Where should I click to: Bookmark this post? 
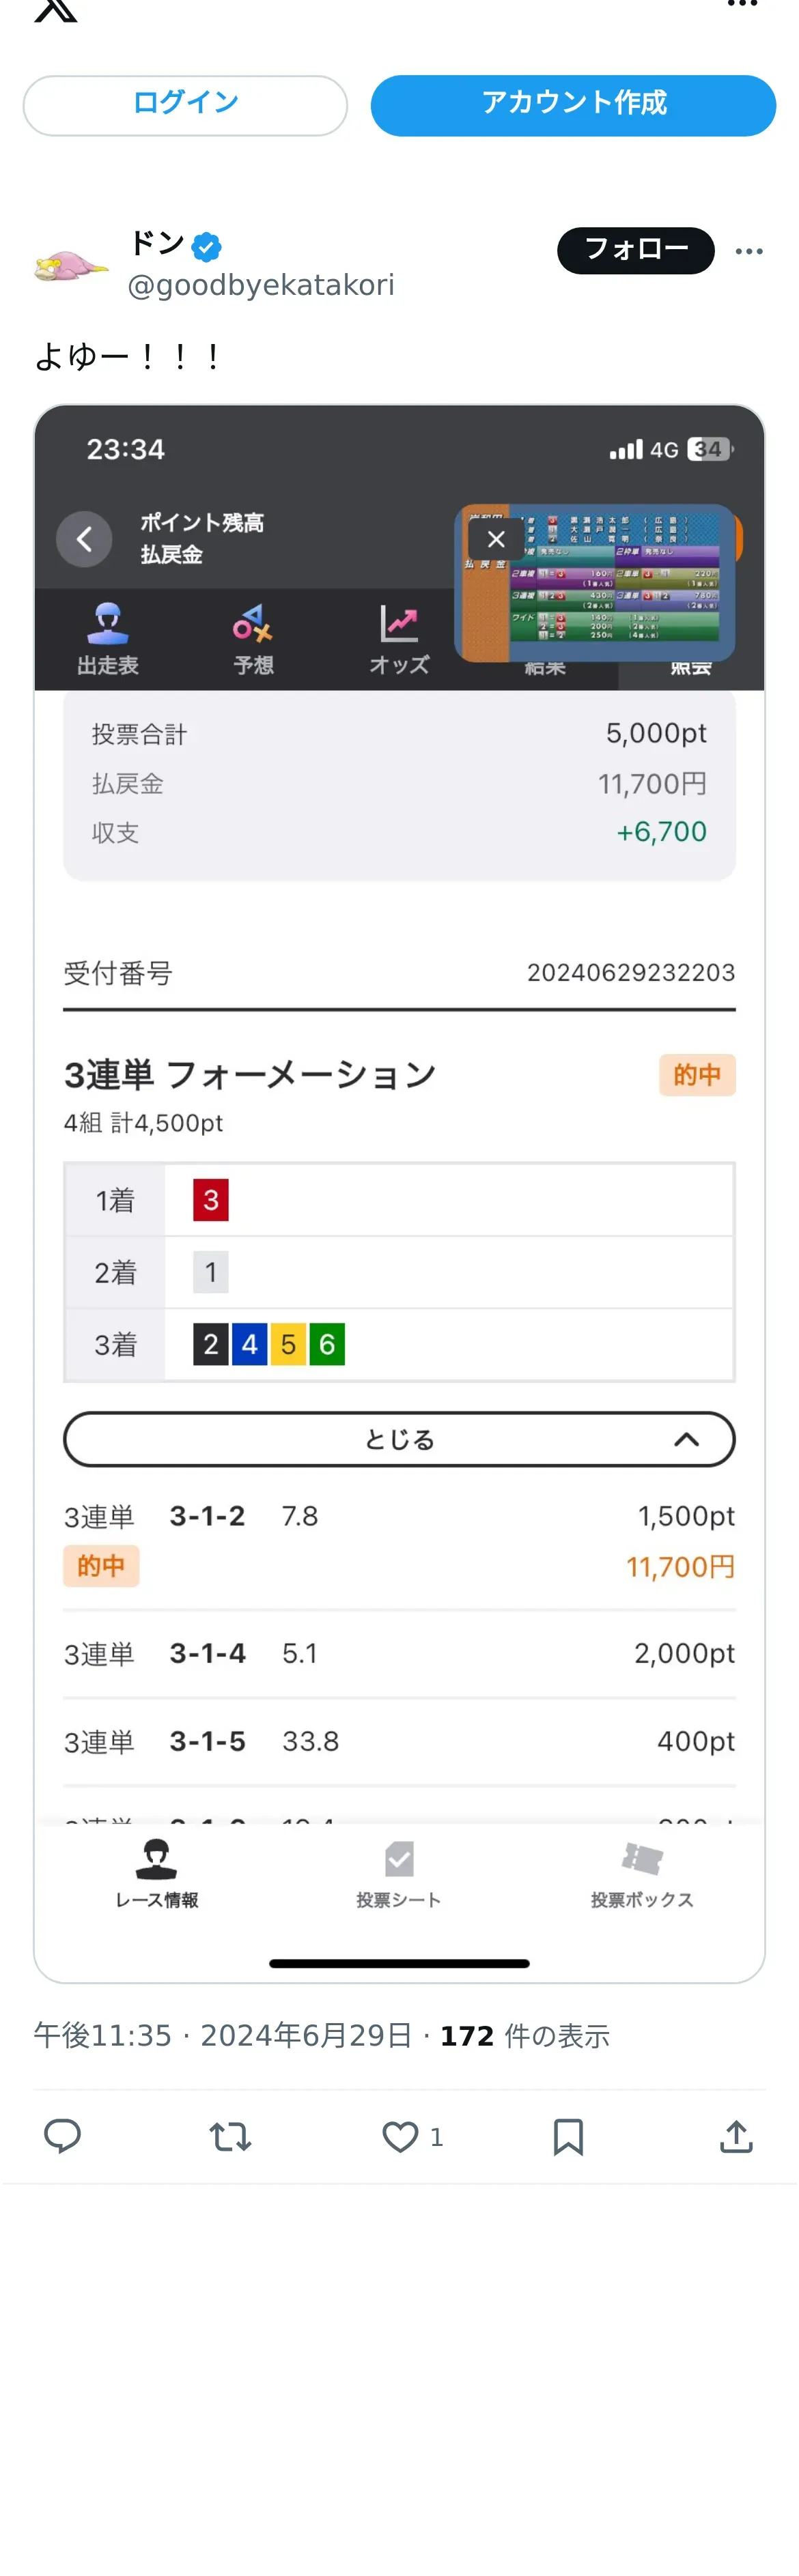568,2136
